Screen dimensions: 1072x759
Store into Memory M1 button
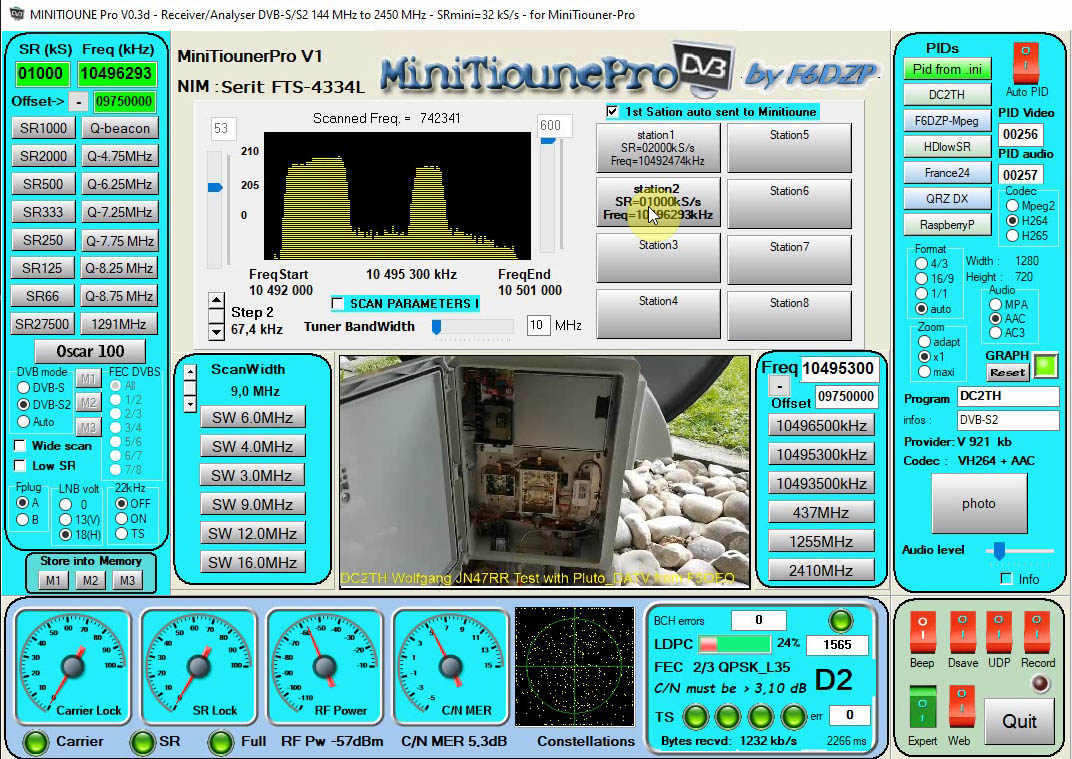coord(53,581)
